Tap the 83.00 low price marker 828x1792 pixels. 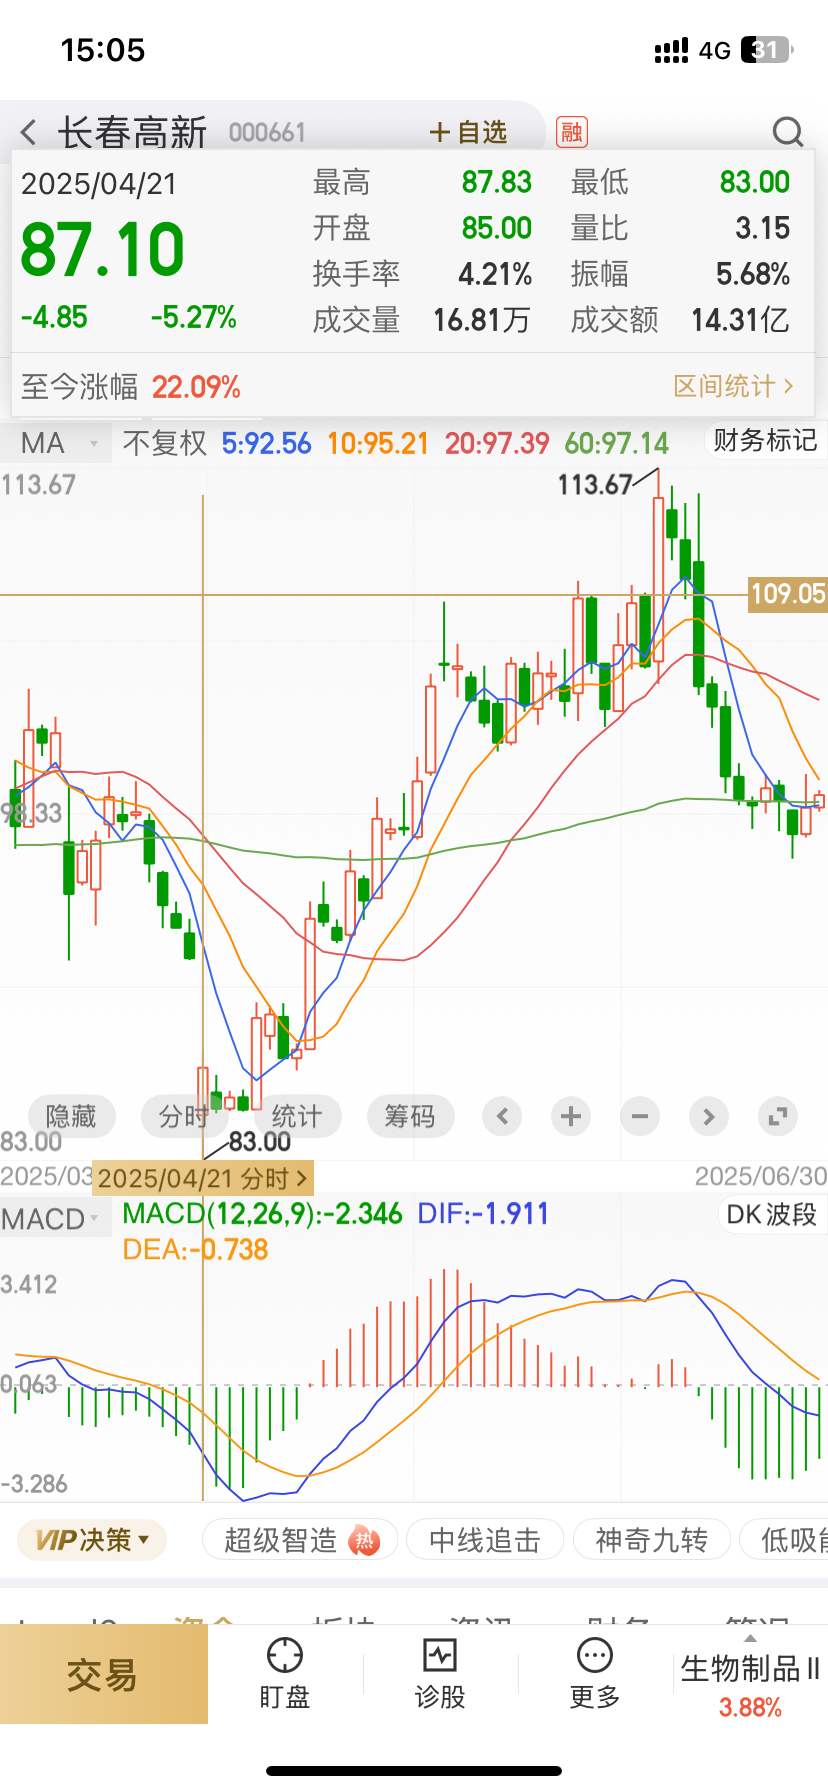(x=259, y=1141)
